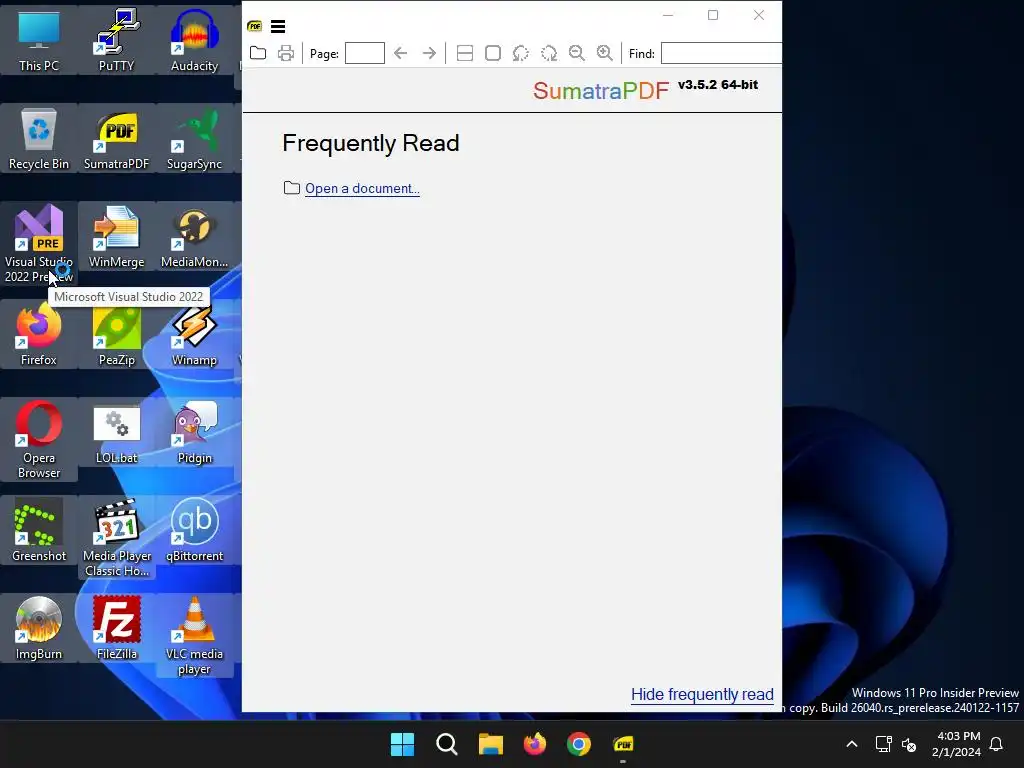Select Opera Browser desktop shortcut
The height and width of the screenshot is (768, 1024).
click(39, 439)
